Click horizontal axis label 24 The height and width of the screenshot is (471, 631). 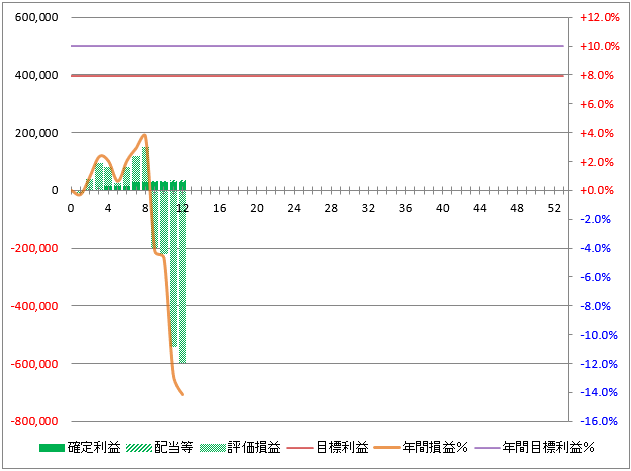click(x=294, y=208)
